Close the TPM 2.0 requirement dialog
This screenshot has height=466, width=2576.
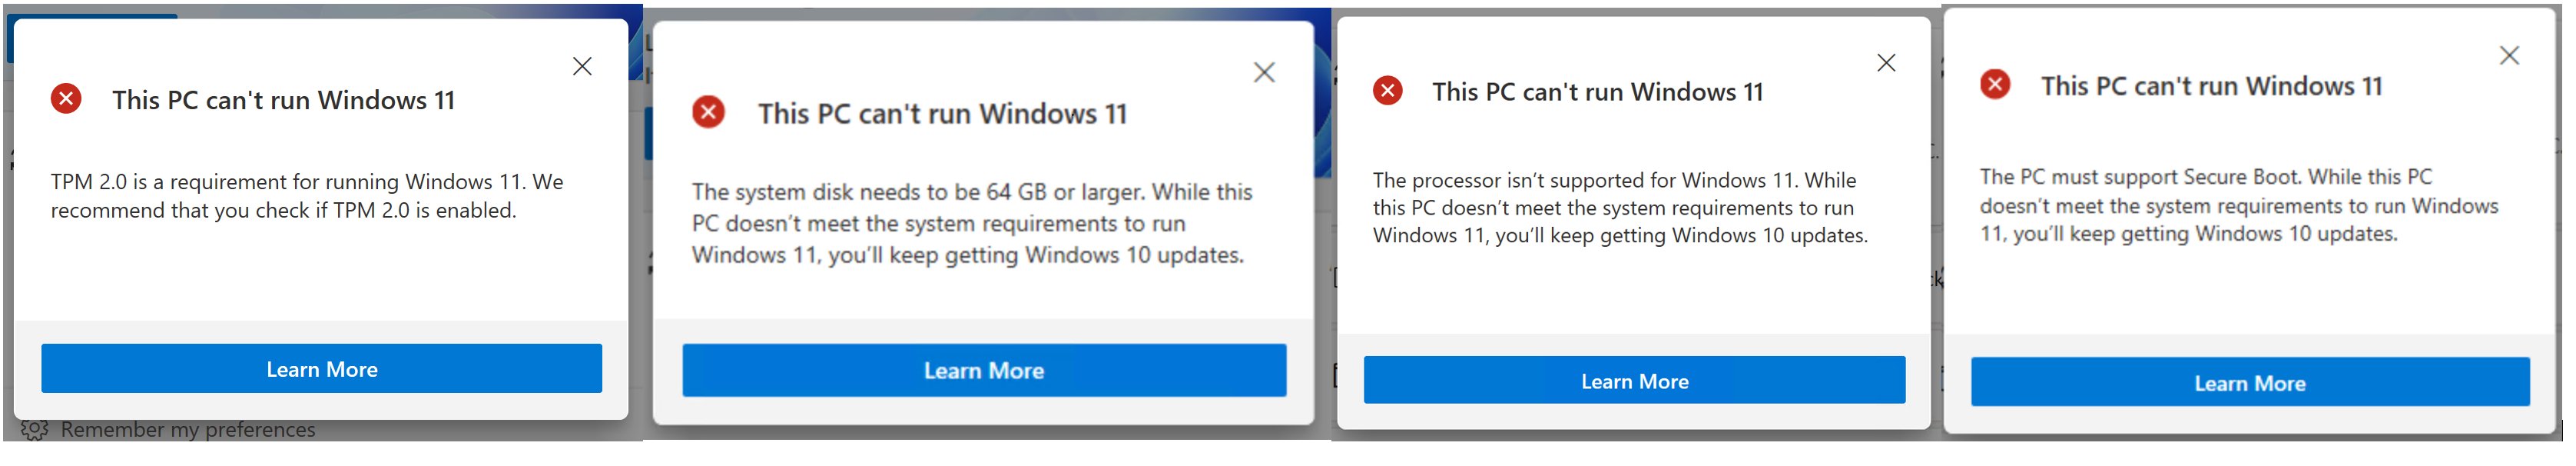pos(582,66)
